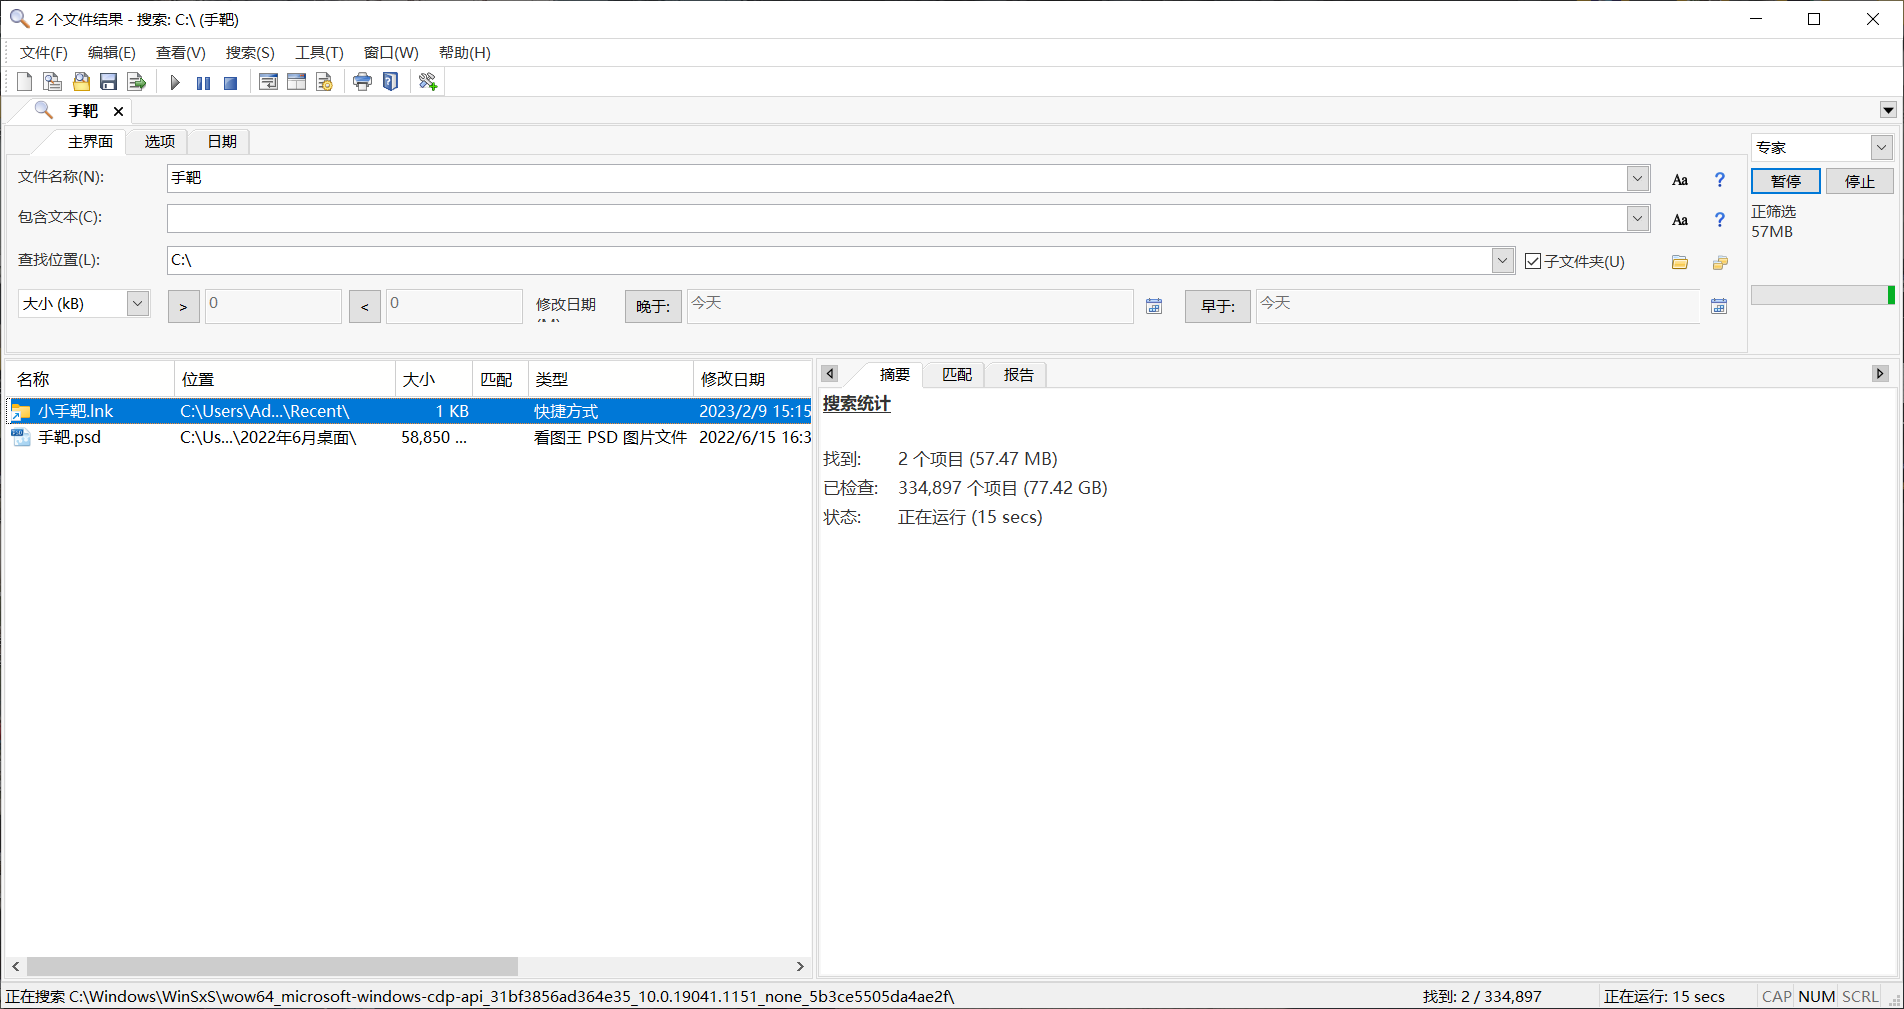Viewport: 1904px width, 1009px height.
Task: Browse for folder next to 子文件夹
Action: pos(1680,262)
